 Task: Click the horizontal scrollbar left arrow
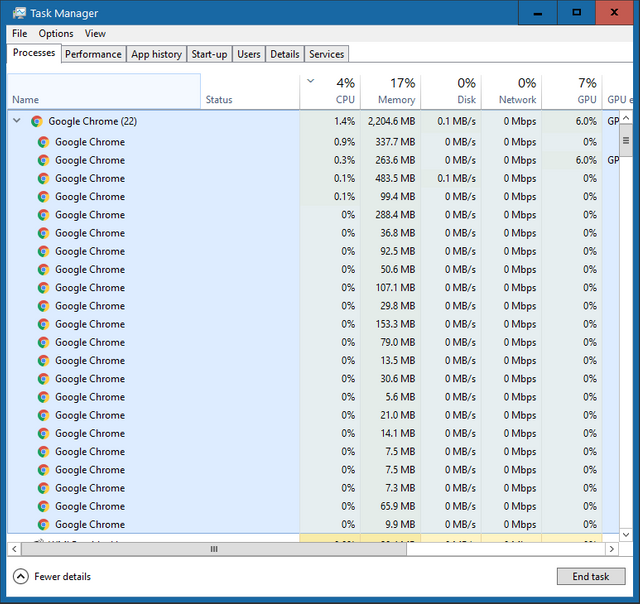tap(14, 549)
